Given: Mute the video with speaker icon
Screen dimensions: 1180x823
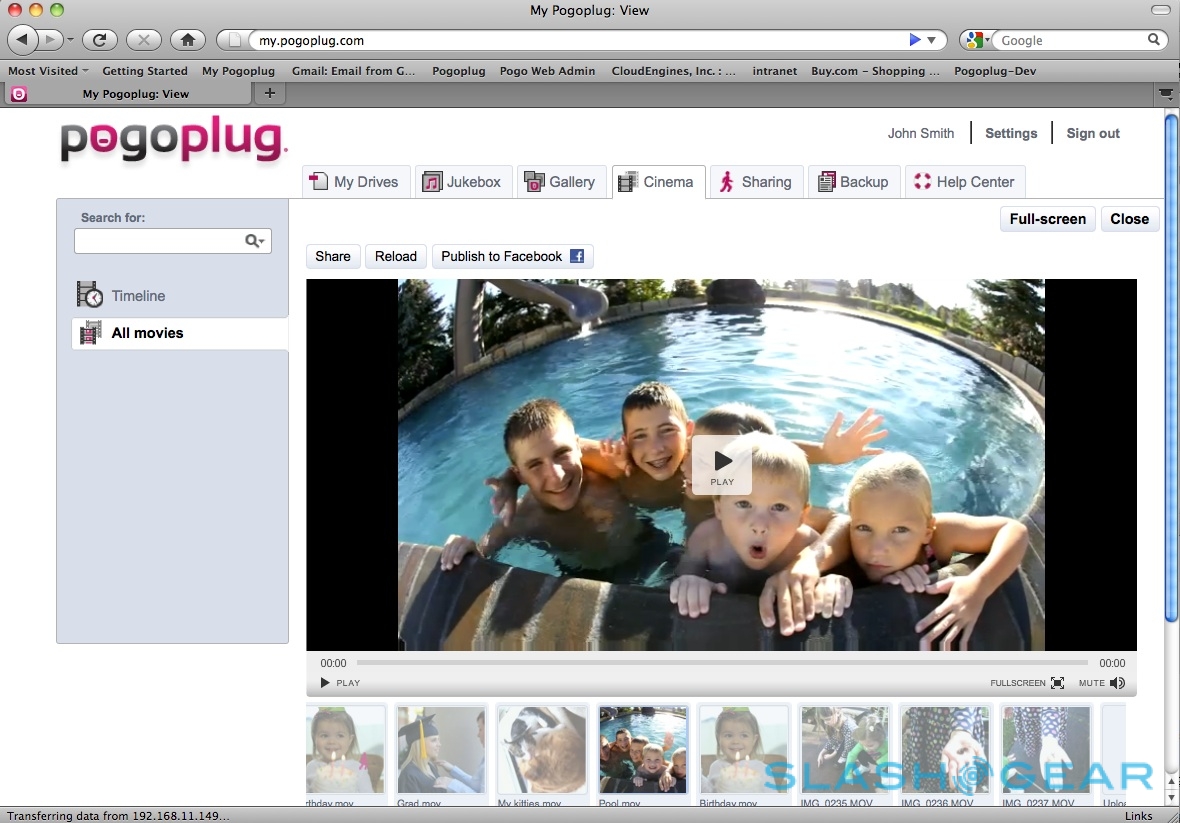Looking at the screenshot, I should click(1117, 683).
